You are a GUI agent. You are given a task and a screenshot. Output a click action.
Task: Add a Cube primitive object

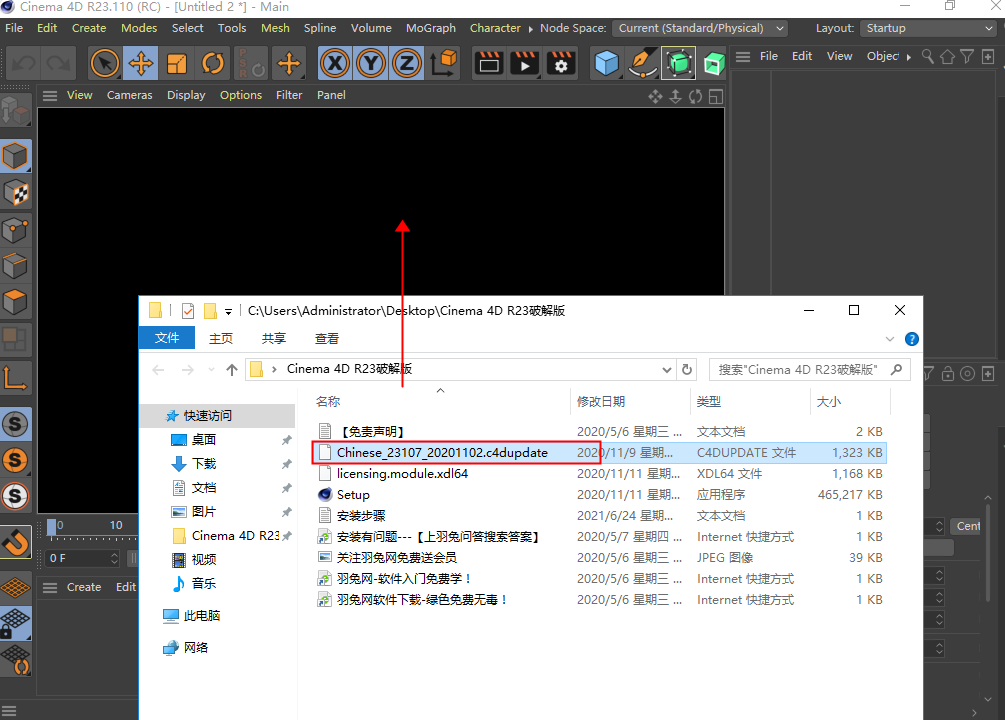607,64
